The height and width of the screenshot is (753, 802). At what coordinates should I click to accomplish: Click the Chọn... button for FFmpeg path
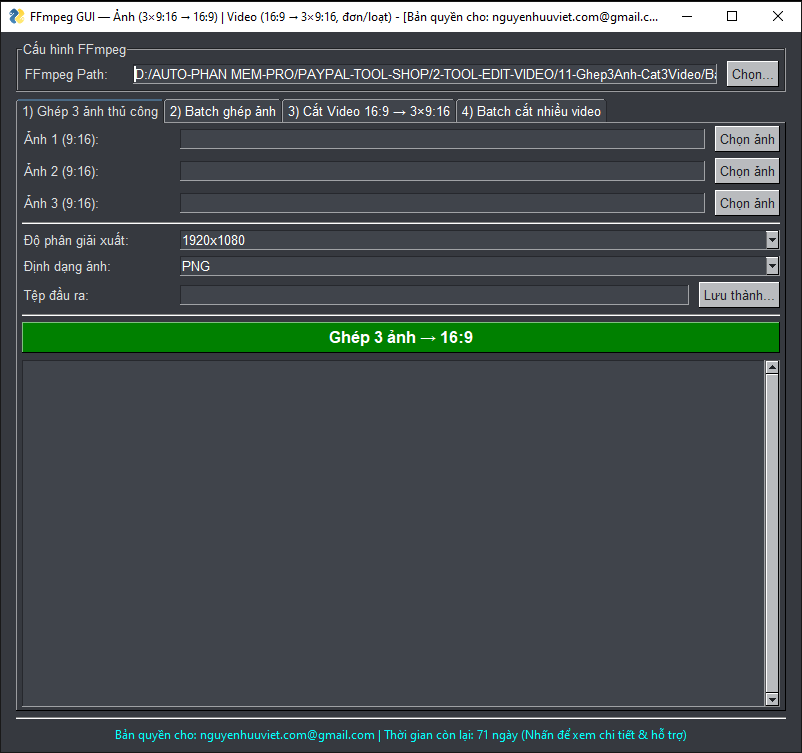pos(752,74)
